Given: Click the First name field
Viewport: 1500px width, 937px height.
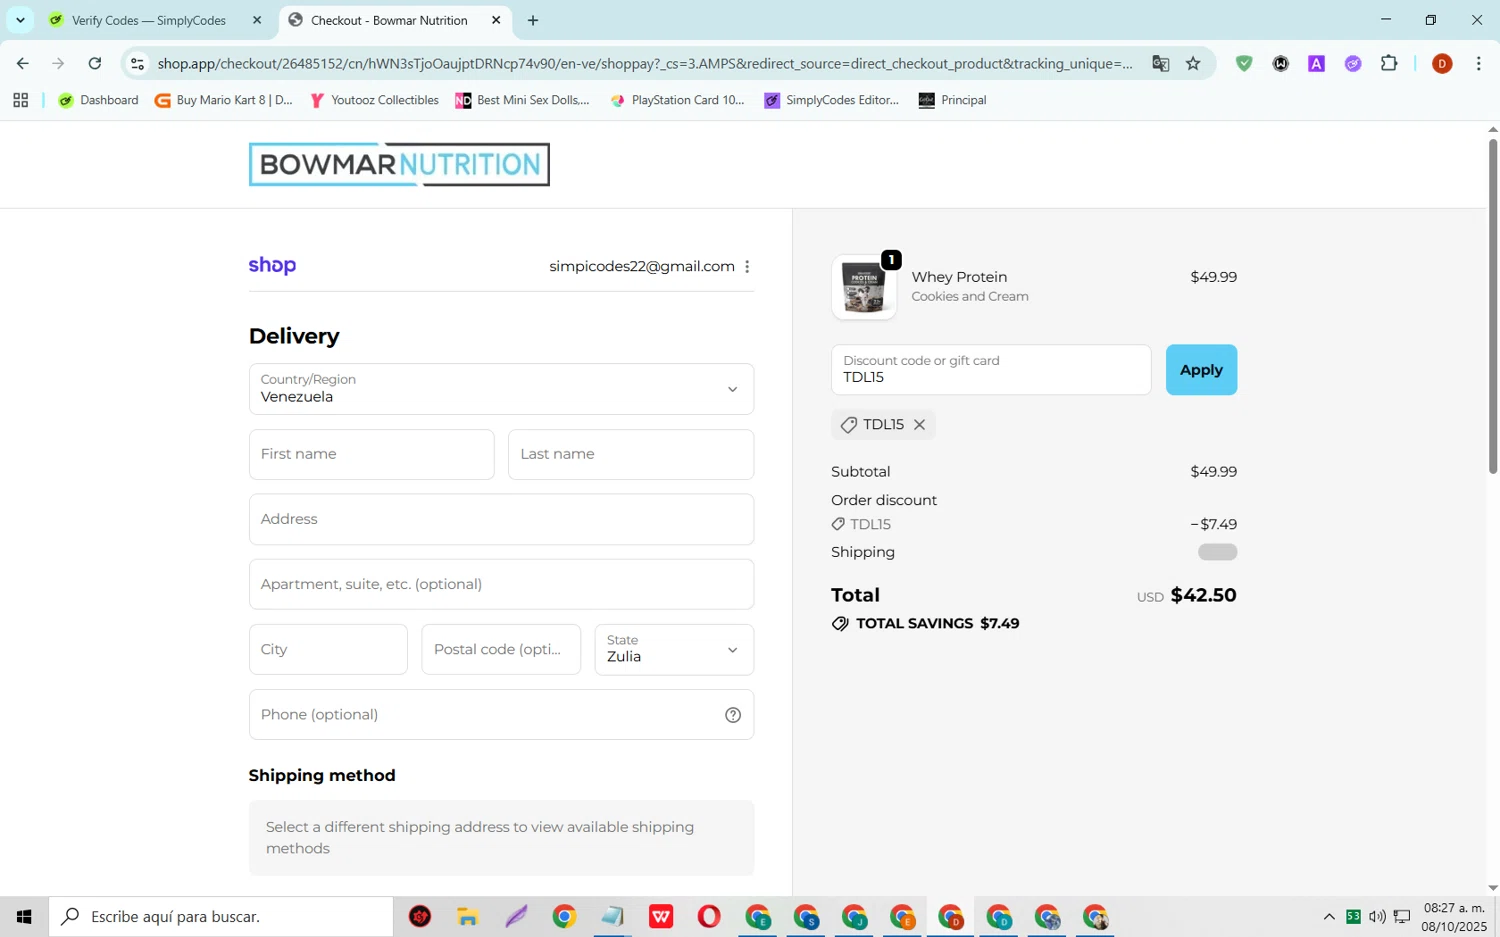Looking at the screenshot, I should click(x=371, y=454).
